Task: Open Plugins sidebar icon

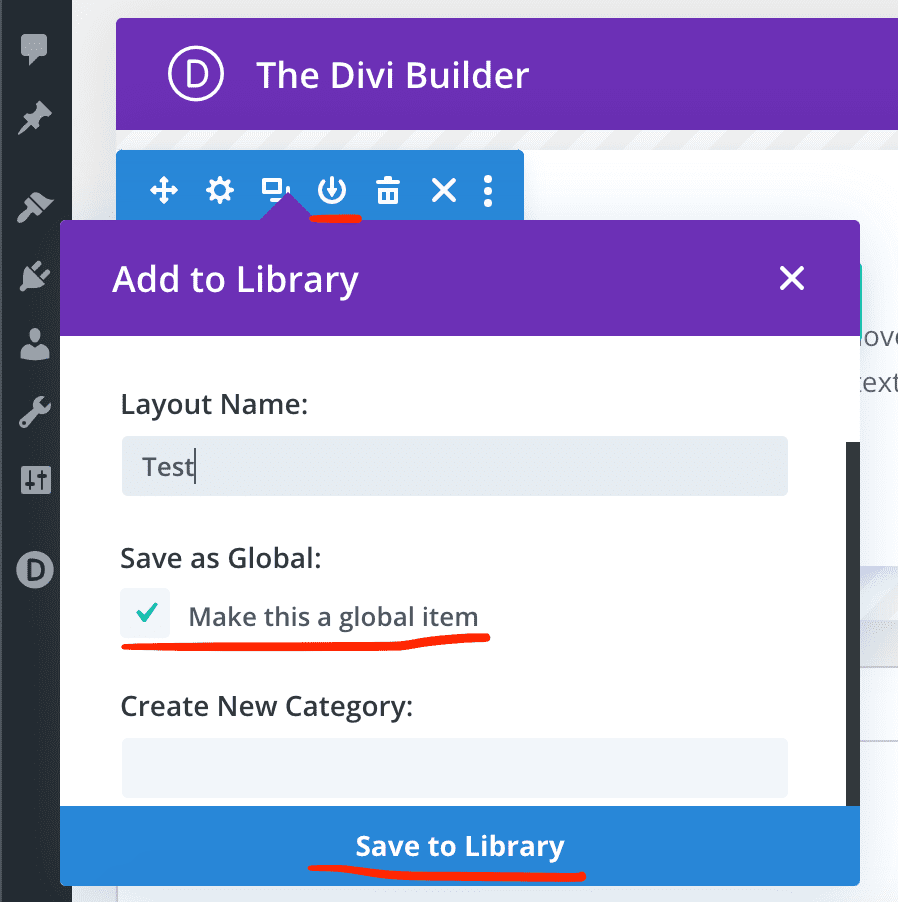Action: (x=35, y=276)
